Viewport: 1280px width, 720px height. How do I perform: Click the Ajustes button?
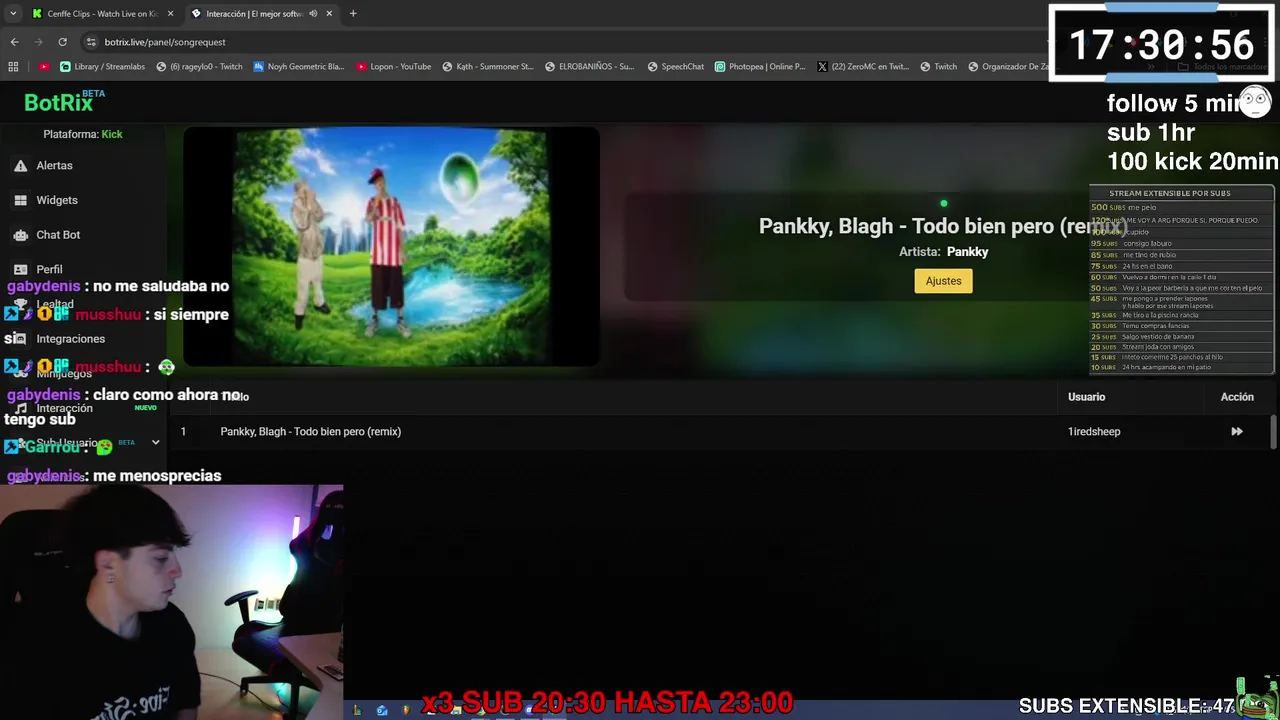[x=943, y=281]
